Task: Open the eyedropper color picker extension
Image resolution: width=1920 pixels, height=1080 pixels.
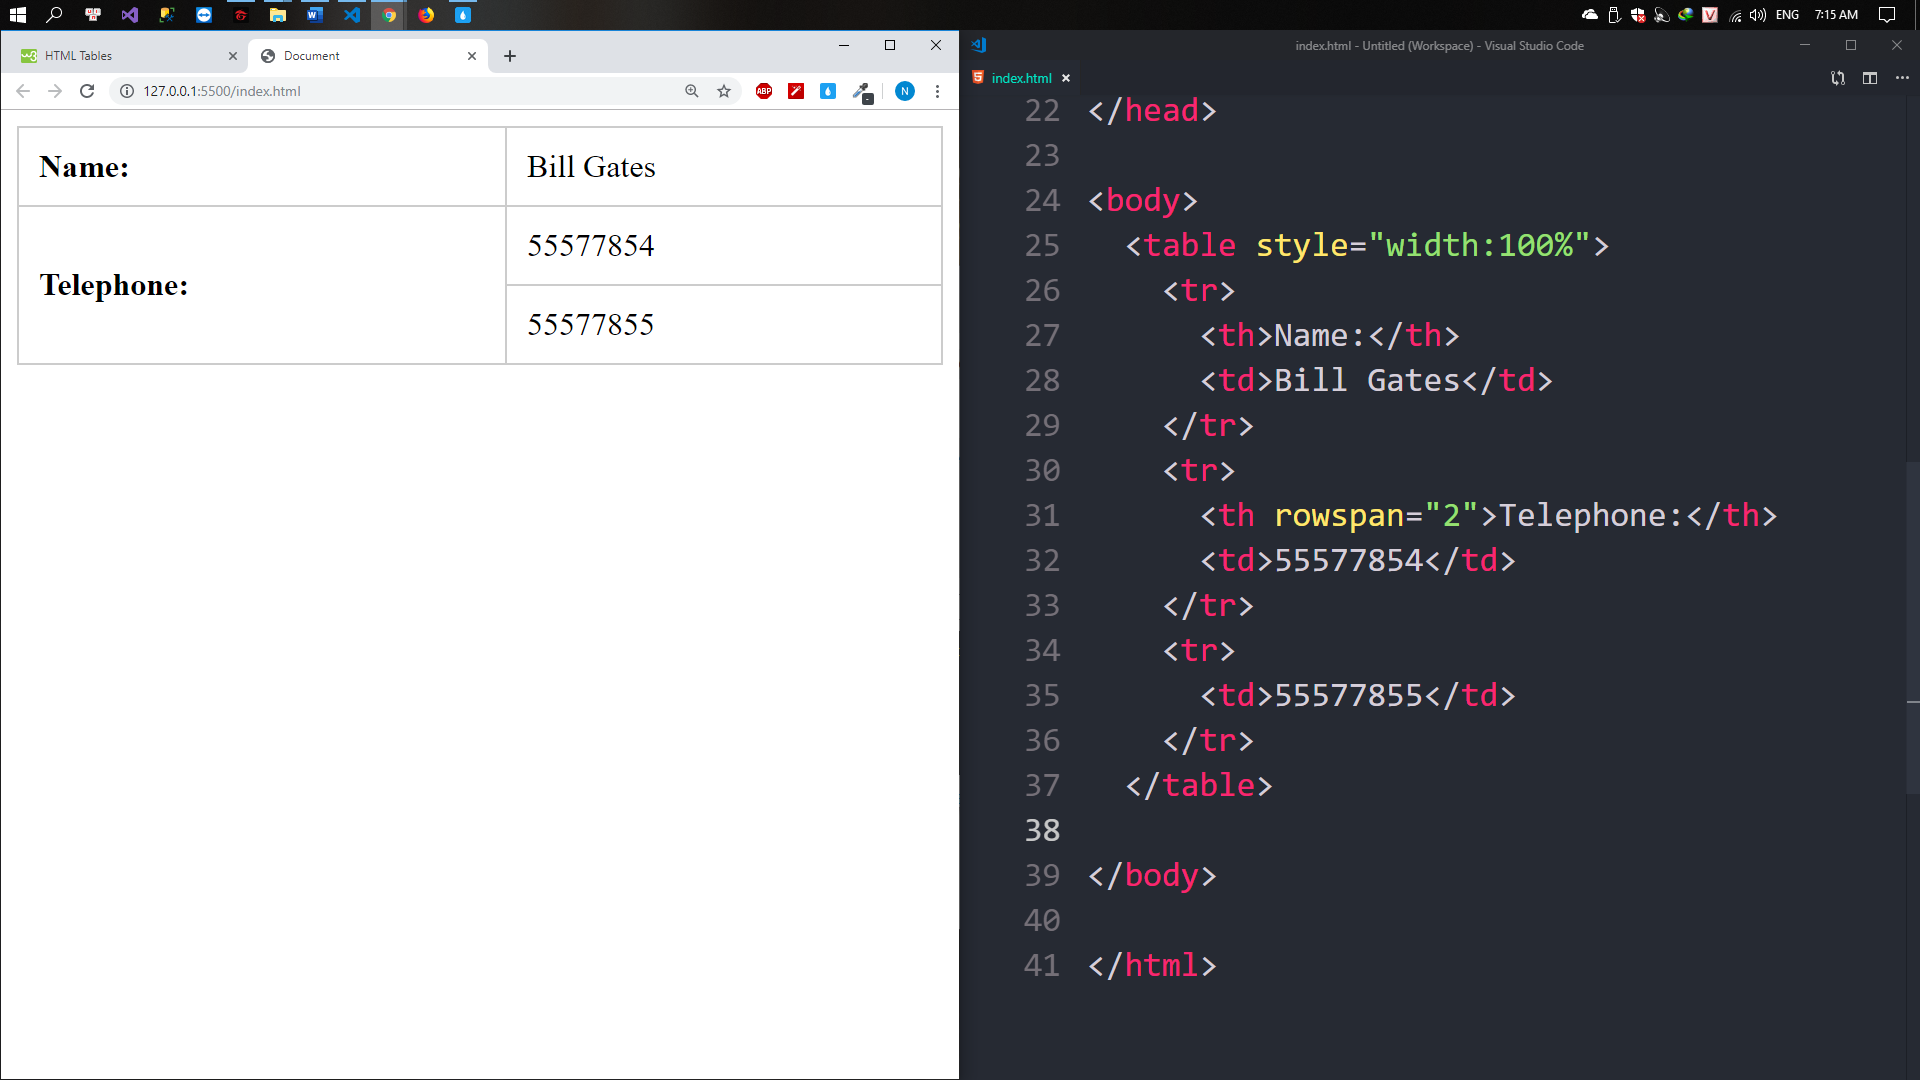Action: coord(861,91)
